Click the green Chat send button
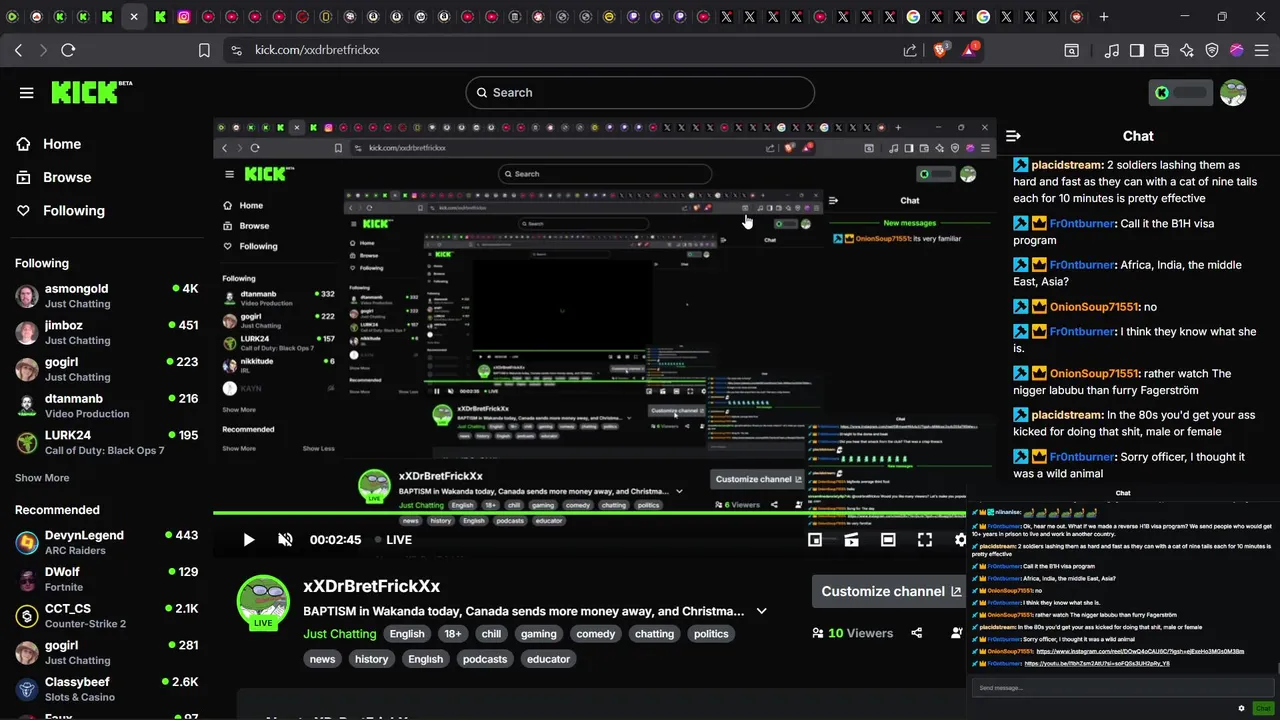The image size is (1280, 720). click(x=1263, y=708)
